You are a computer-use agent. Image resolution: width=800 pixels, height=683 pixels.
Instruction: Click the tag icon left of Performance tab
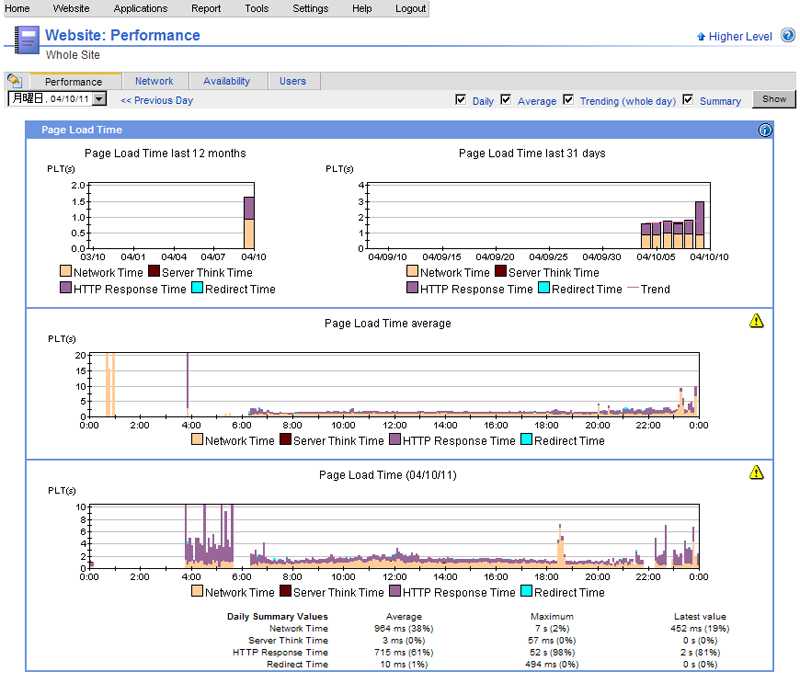15,81
